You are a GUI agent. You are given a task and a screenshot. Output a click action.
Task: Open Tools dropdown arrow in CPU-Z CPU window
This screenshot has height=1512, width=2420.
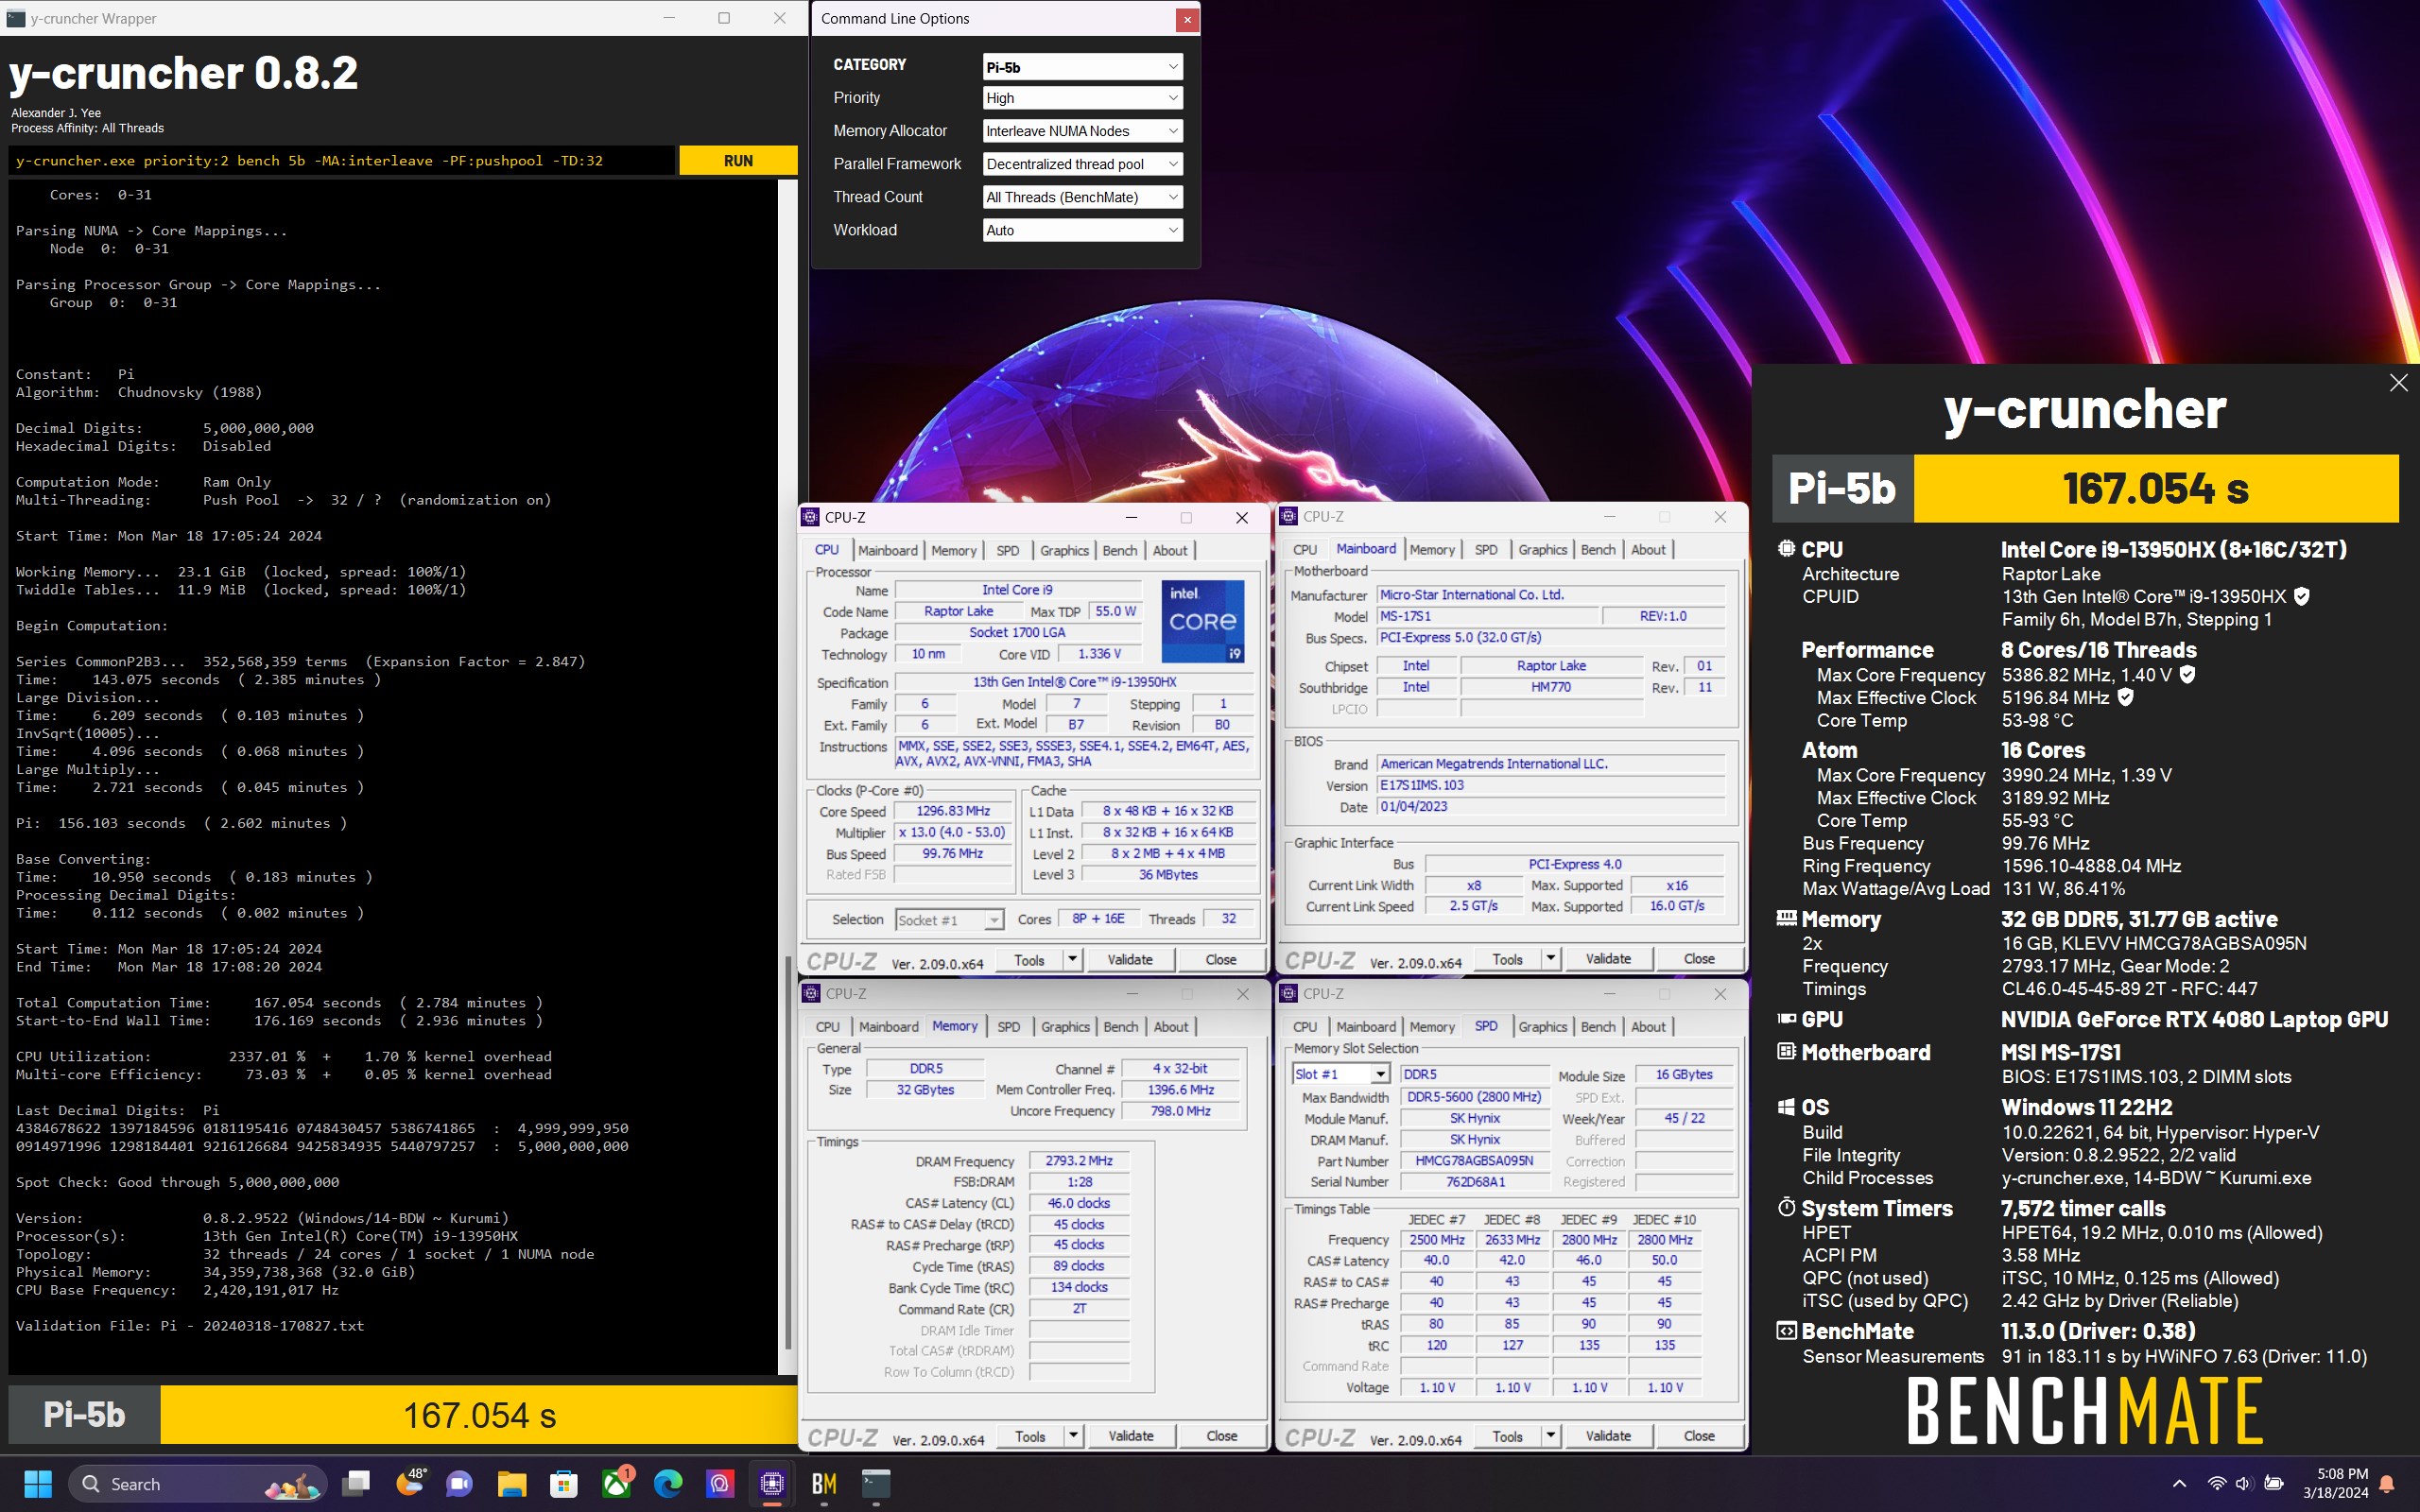pyautogui.click(x=1072, y=960)
